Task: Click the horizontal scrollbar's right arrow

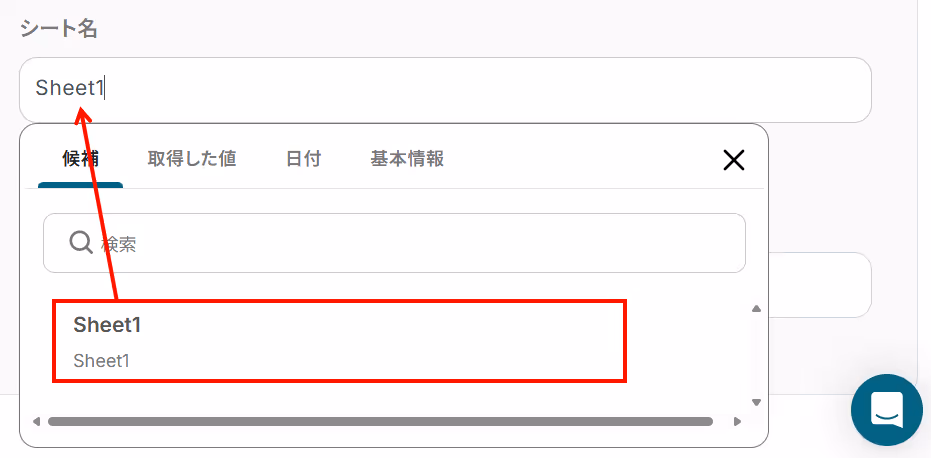Action: 737,422
